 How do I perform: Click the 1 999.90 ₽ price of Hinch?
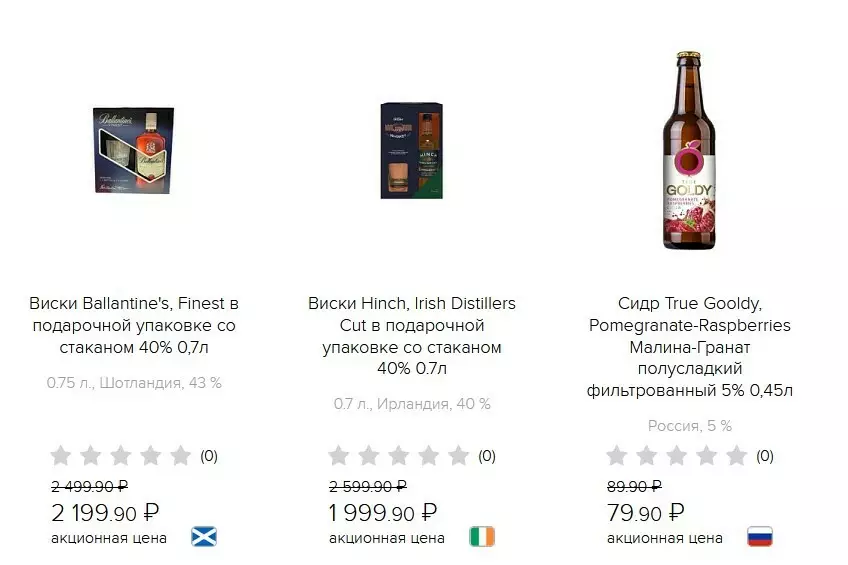point(384,513)
